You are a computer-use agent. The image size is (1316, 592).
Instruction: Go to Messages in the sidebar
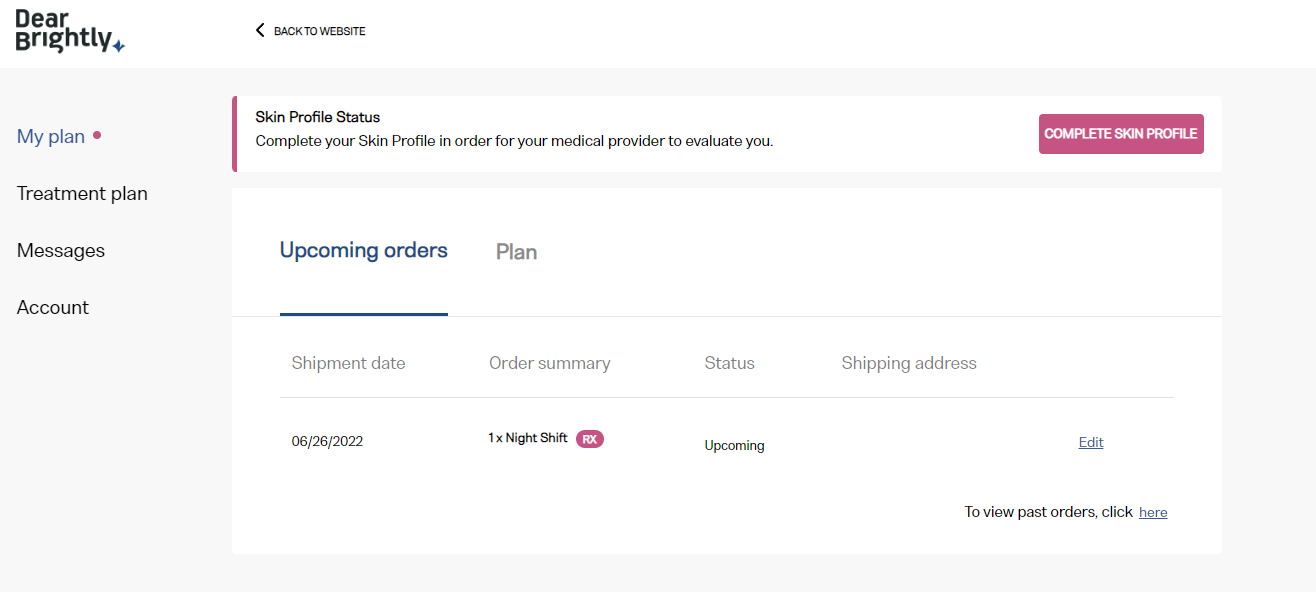pyautogui.click(x=61, y=250)
